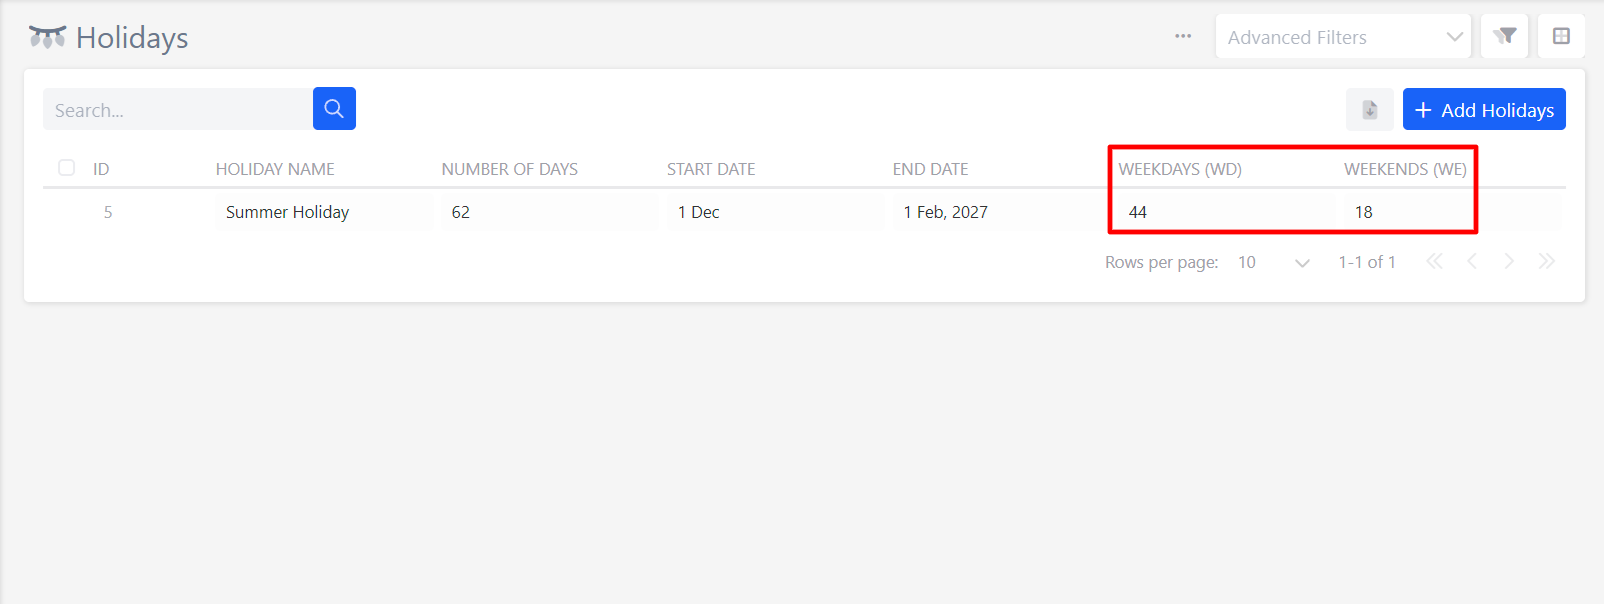Open the grid column layout icon
This screenshot has height=604, width=1604.
pos(1561,36)
